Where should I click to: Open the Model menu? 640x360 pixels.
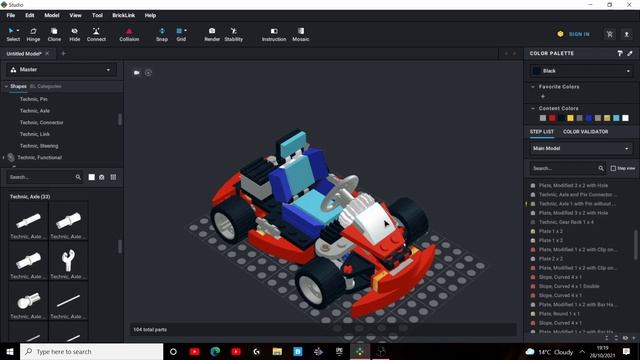[52, 15]
